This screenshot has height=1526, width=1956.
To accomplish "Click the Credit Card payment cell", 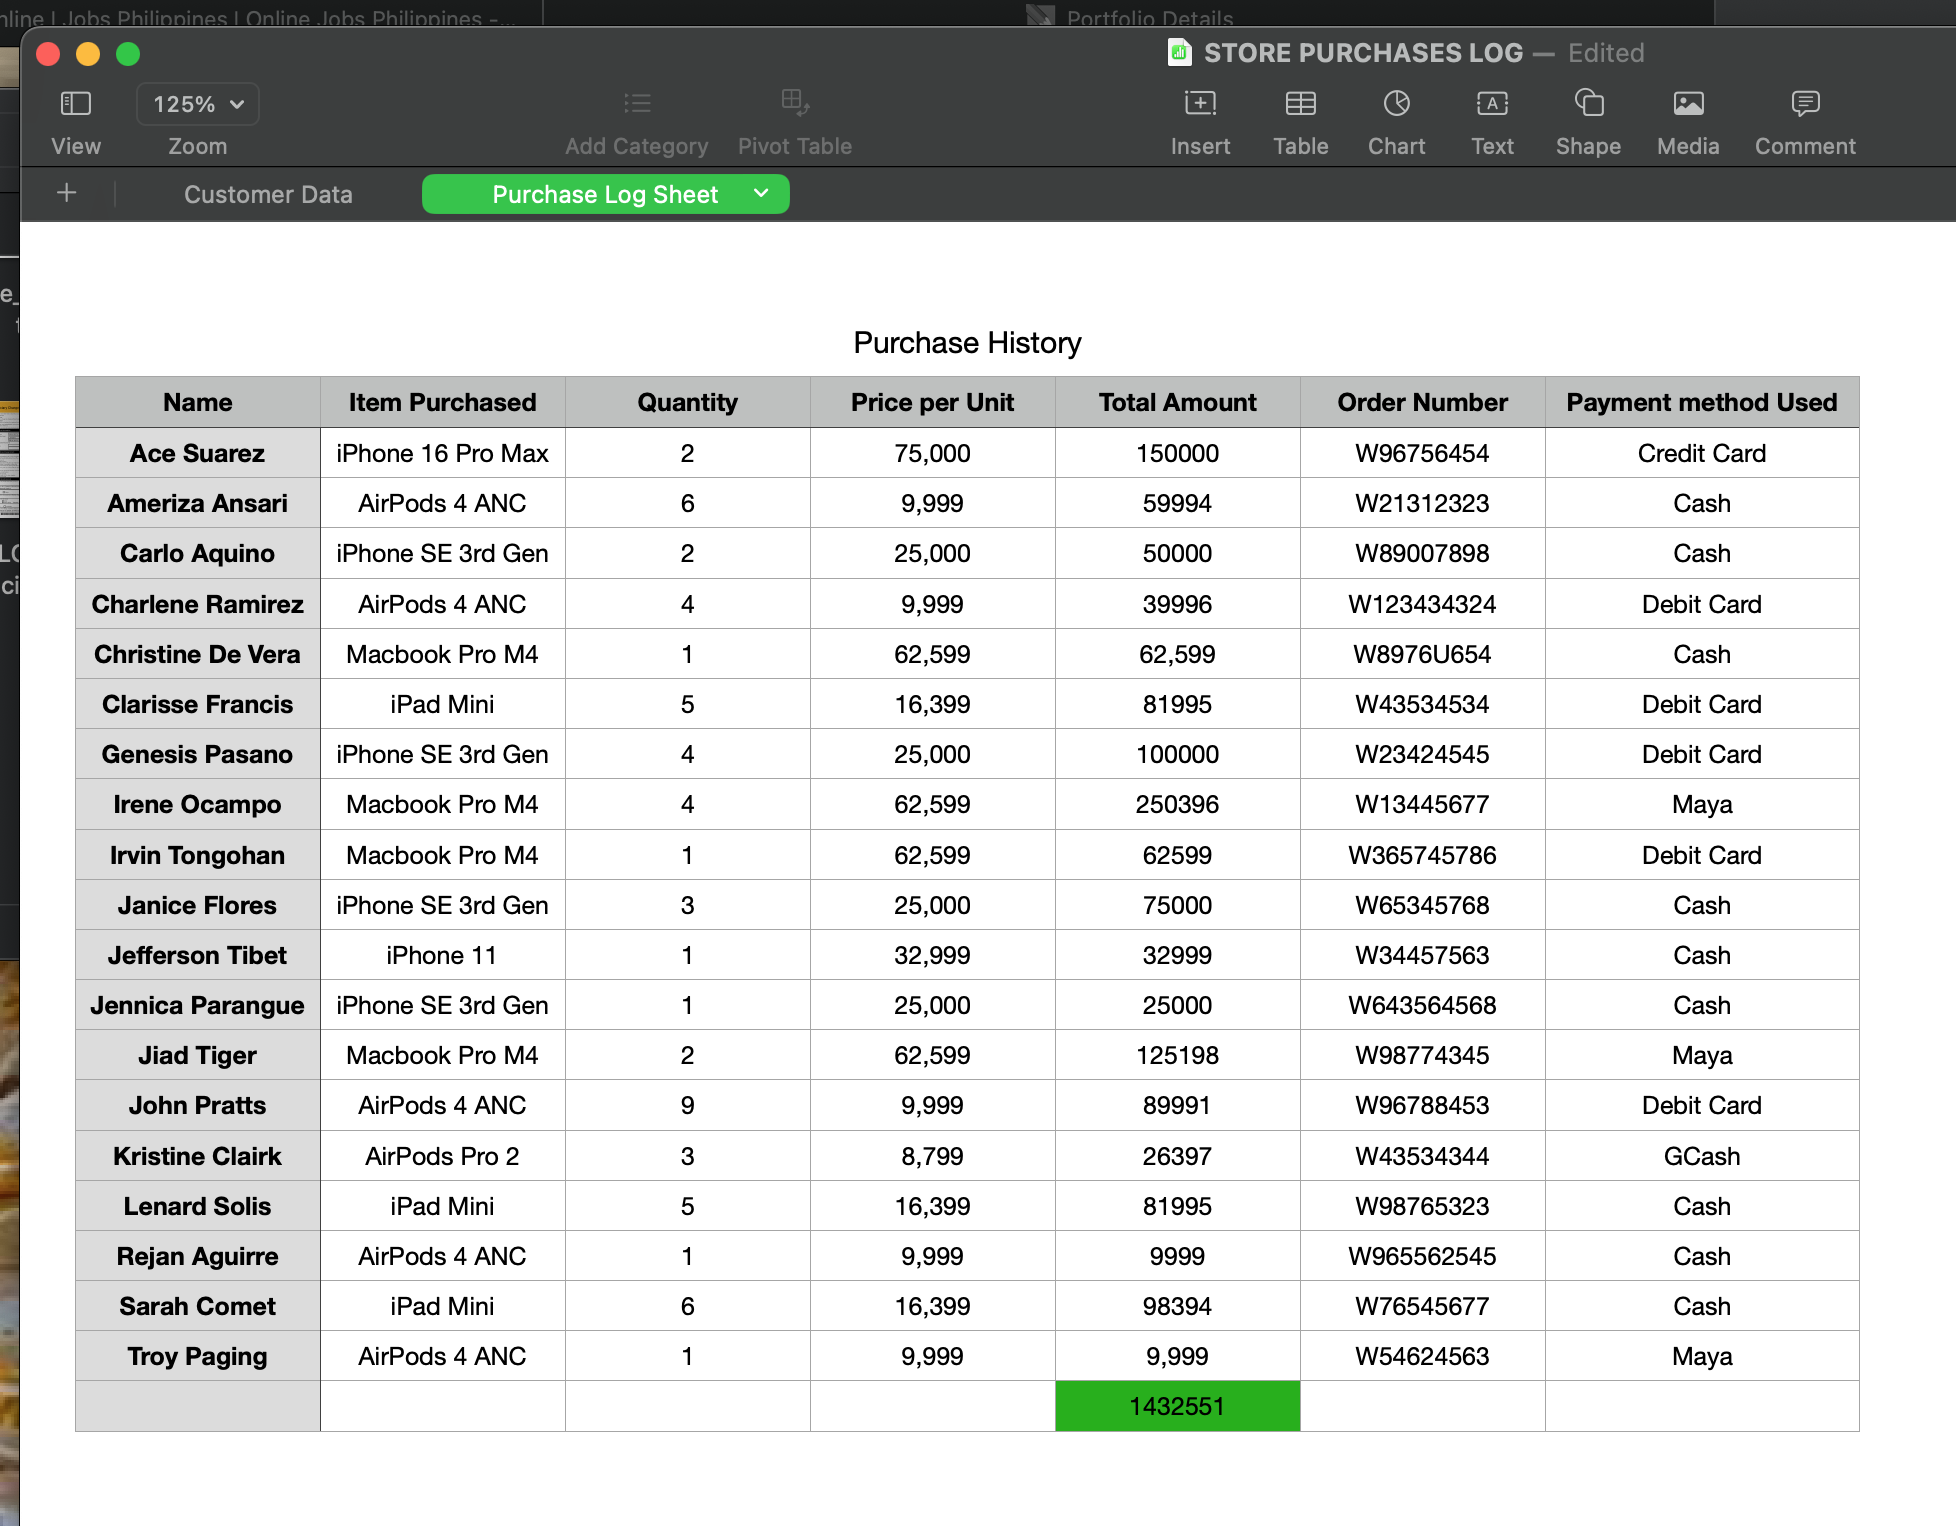I will point(1702,453).
